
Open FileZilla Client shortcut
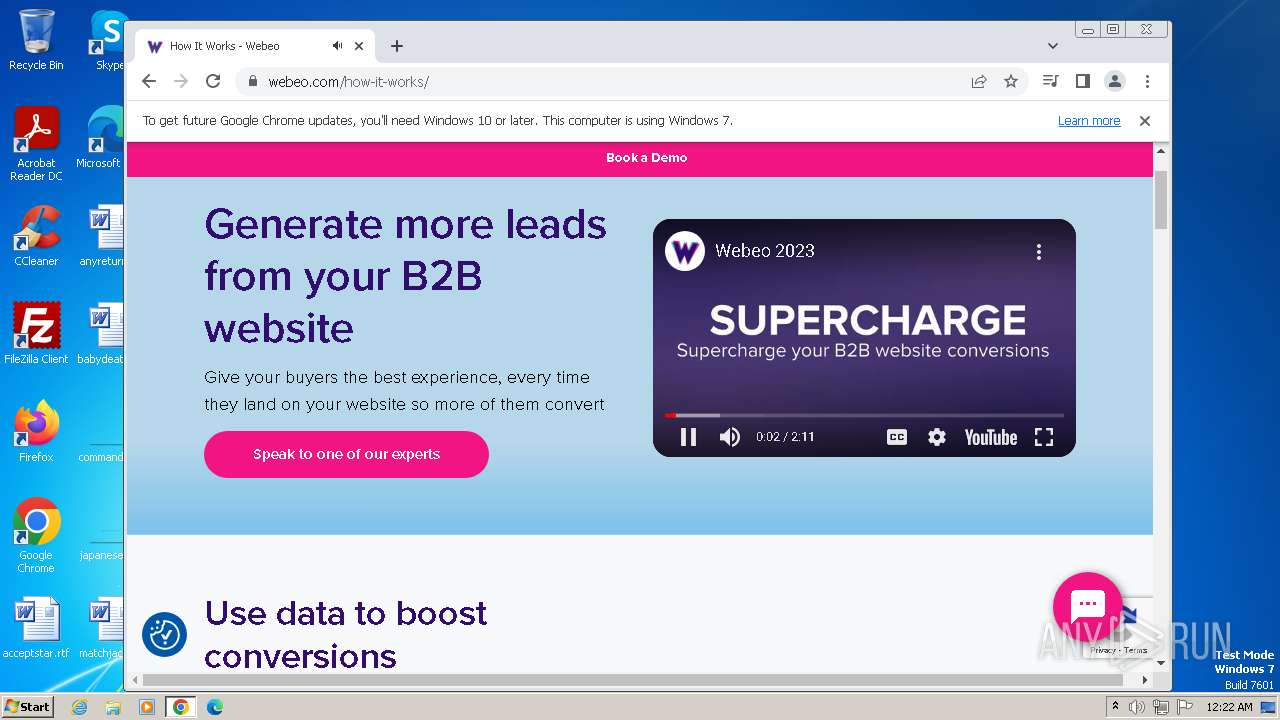click(36, 334)
